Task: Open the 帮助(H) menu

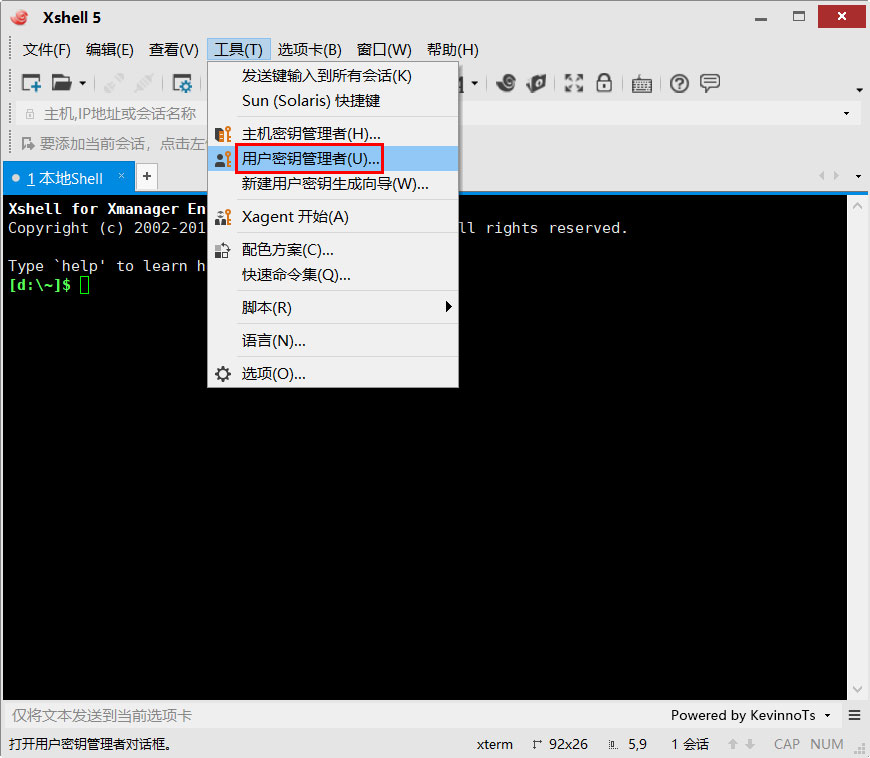Action: [x=453, y=50]
